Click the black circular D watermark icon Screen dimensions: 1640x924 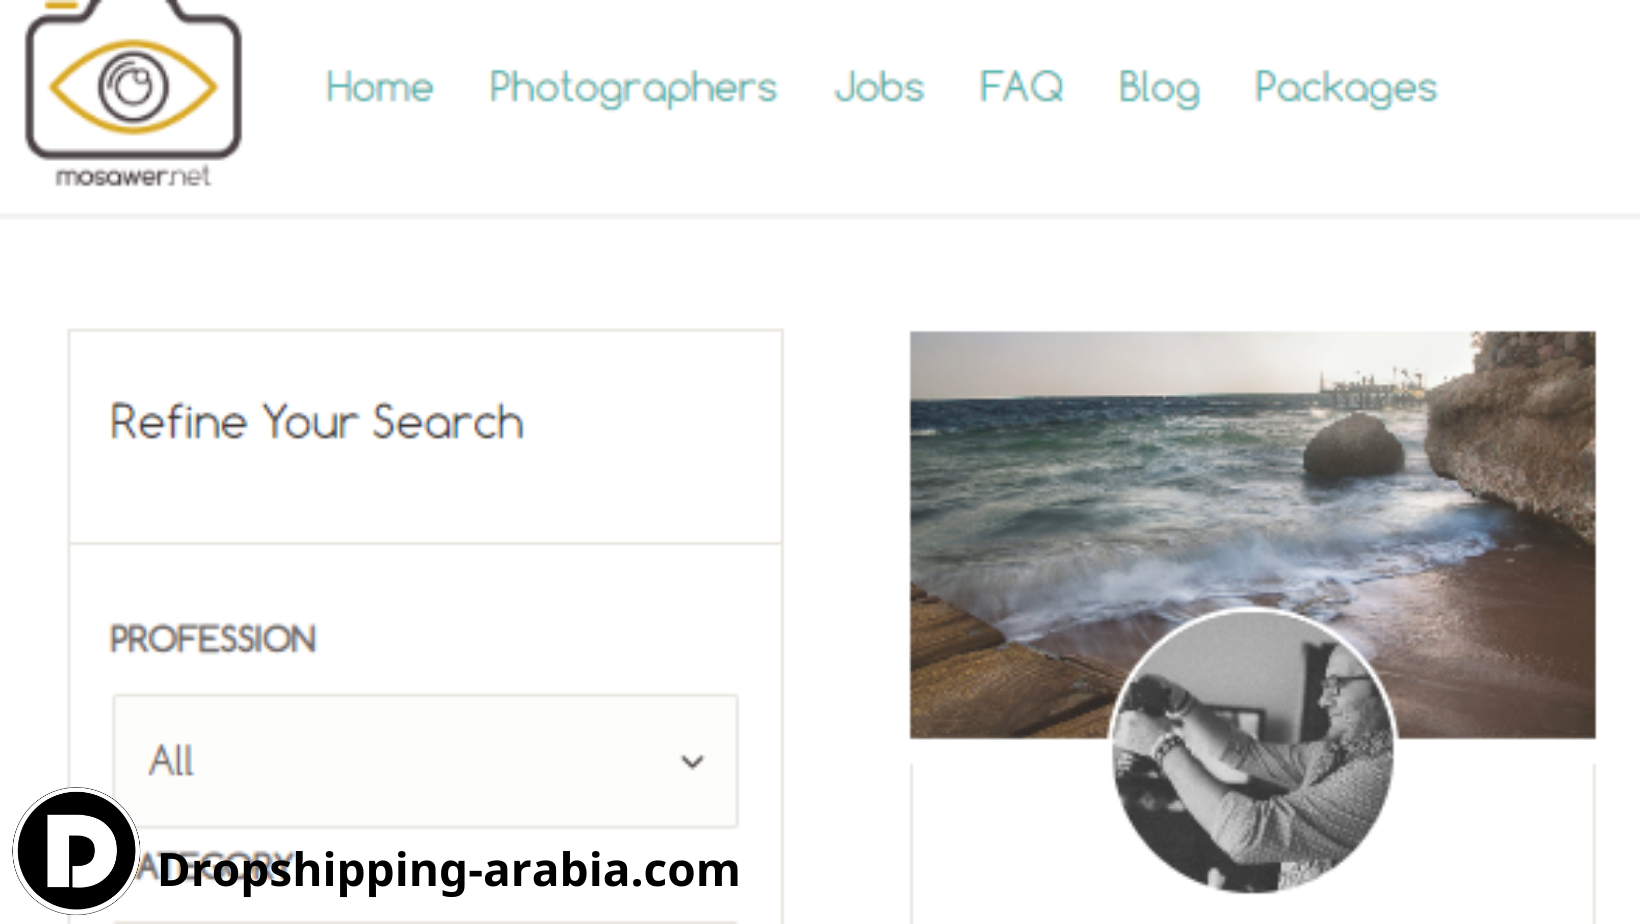76,851
